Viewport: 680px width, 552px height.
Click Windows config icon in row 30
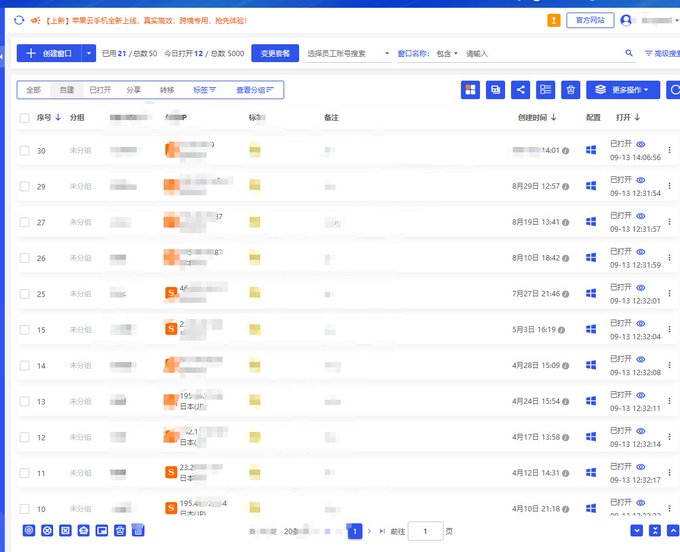point(591,150)
